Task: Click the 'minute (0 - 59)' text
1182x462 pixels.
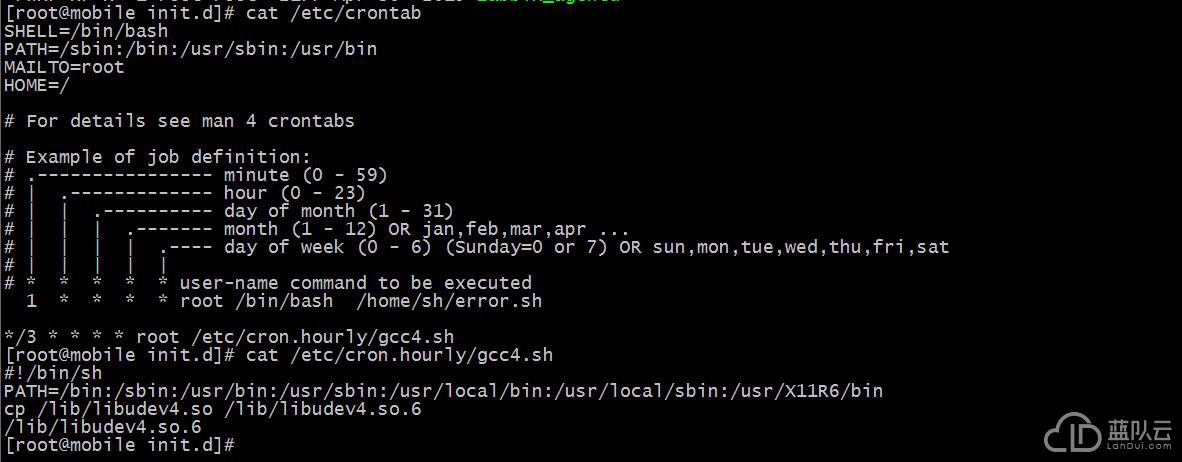Action: click(x=305, y=176)
